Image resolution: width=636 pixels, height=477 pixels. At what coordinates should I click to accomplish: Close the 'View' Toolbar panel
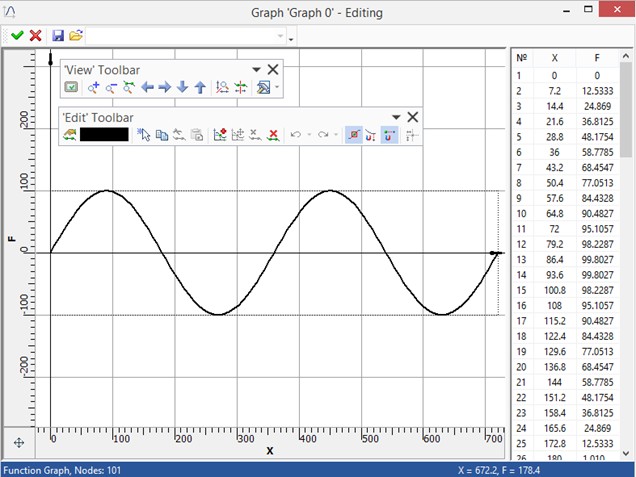pyautogui.click(x=273, y=70)
